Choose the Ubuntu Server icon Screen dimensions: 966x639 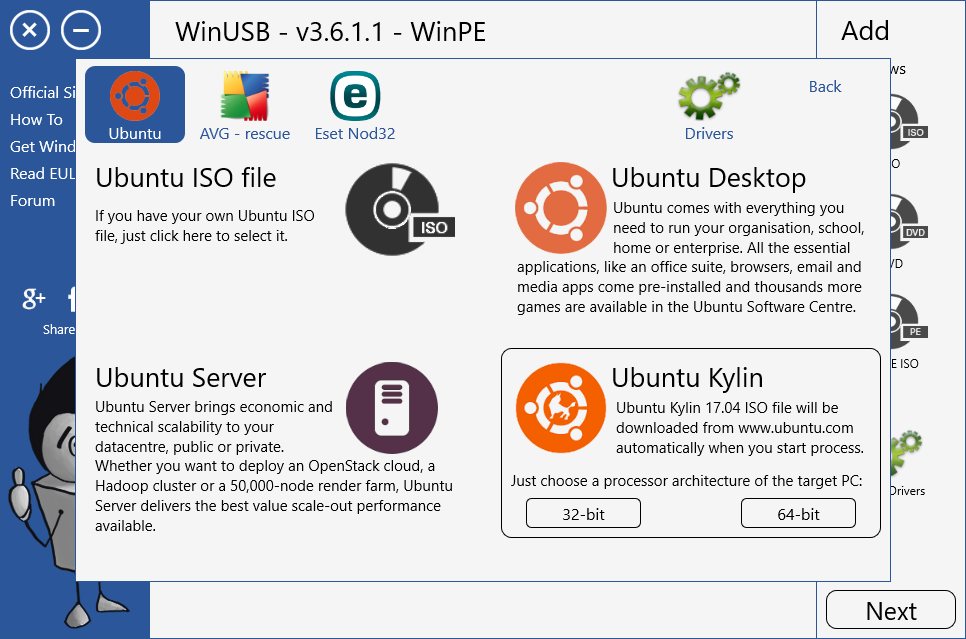[x=391, y=408]
